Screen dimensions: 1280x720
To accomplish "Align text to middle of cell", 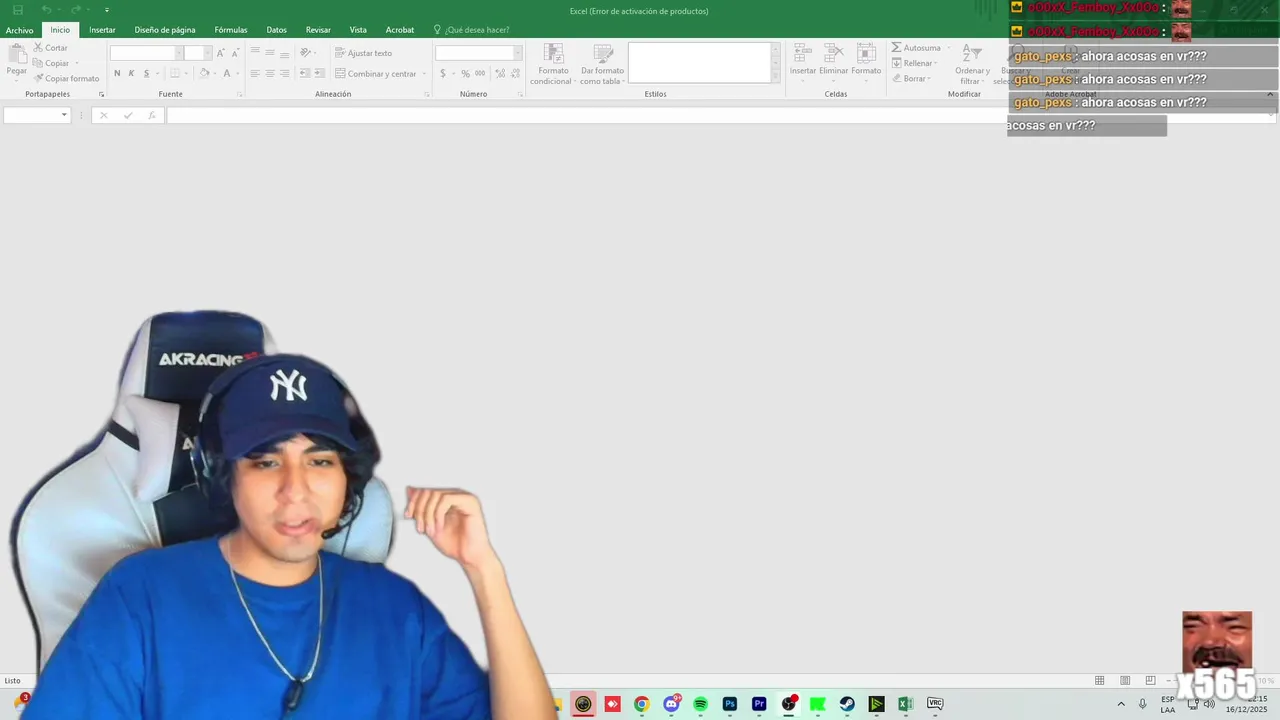I will coord(270,52).
